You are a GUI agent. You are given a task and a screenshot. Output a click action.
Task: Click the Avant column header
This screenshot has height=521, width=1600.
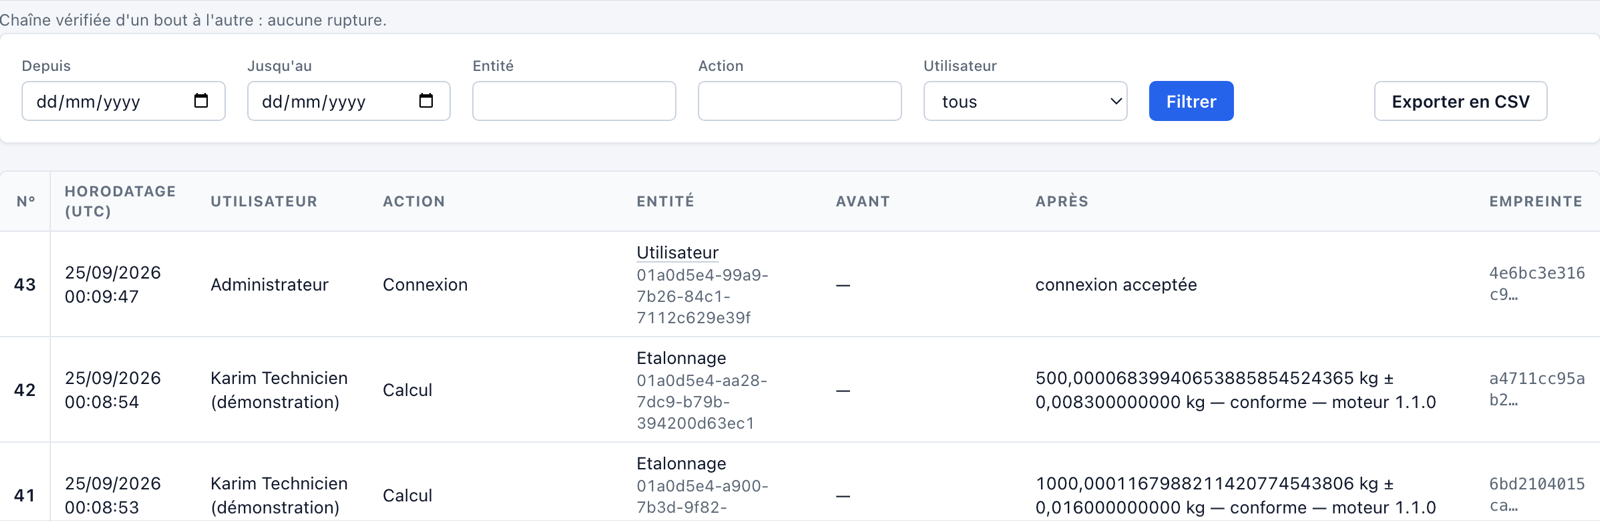pyautogui.click(x=863, y=201)
